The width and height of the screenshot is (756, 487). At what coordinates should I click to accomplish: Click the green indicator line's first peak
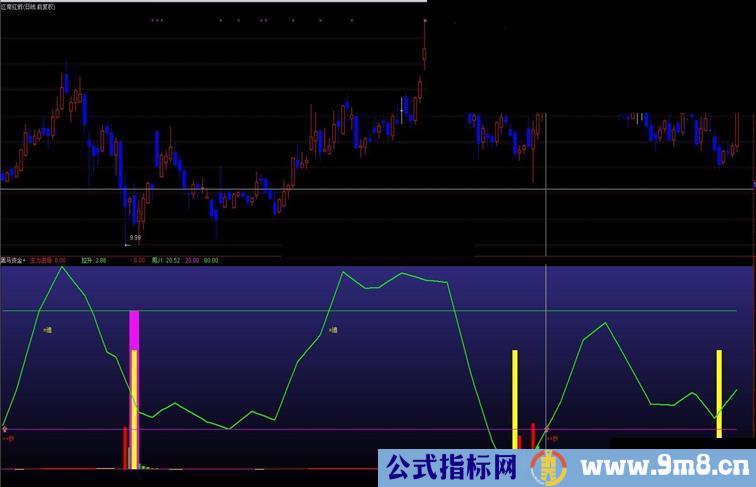[x=62, y=267]
